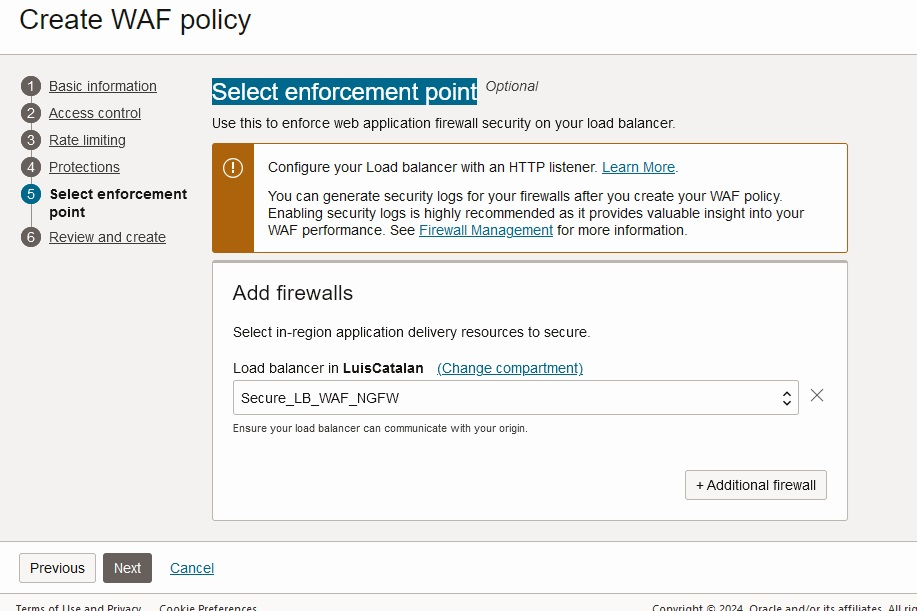Go to Basic information step

point(103,87)
